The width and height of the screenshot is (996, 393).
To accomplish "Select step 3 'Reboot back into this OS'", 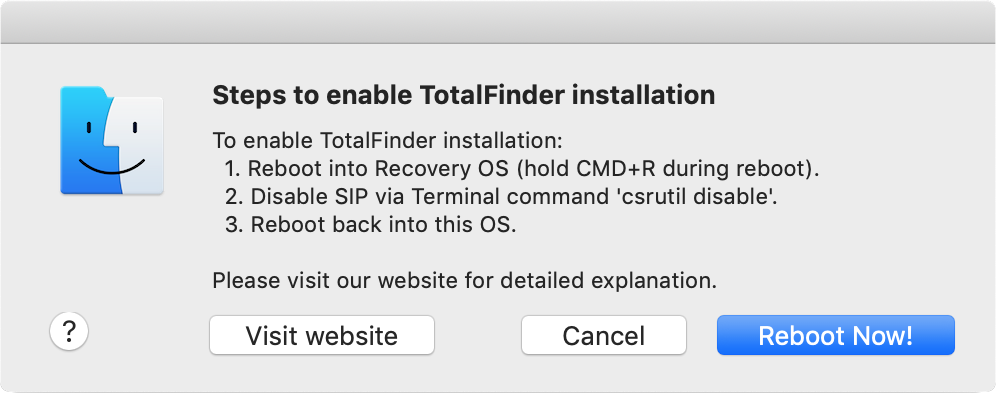I will point(371,225).
